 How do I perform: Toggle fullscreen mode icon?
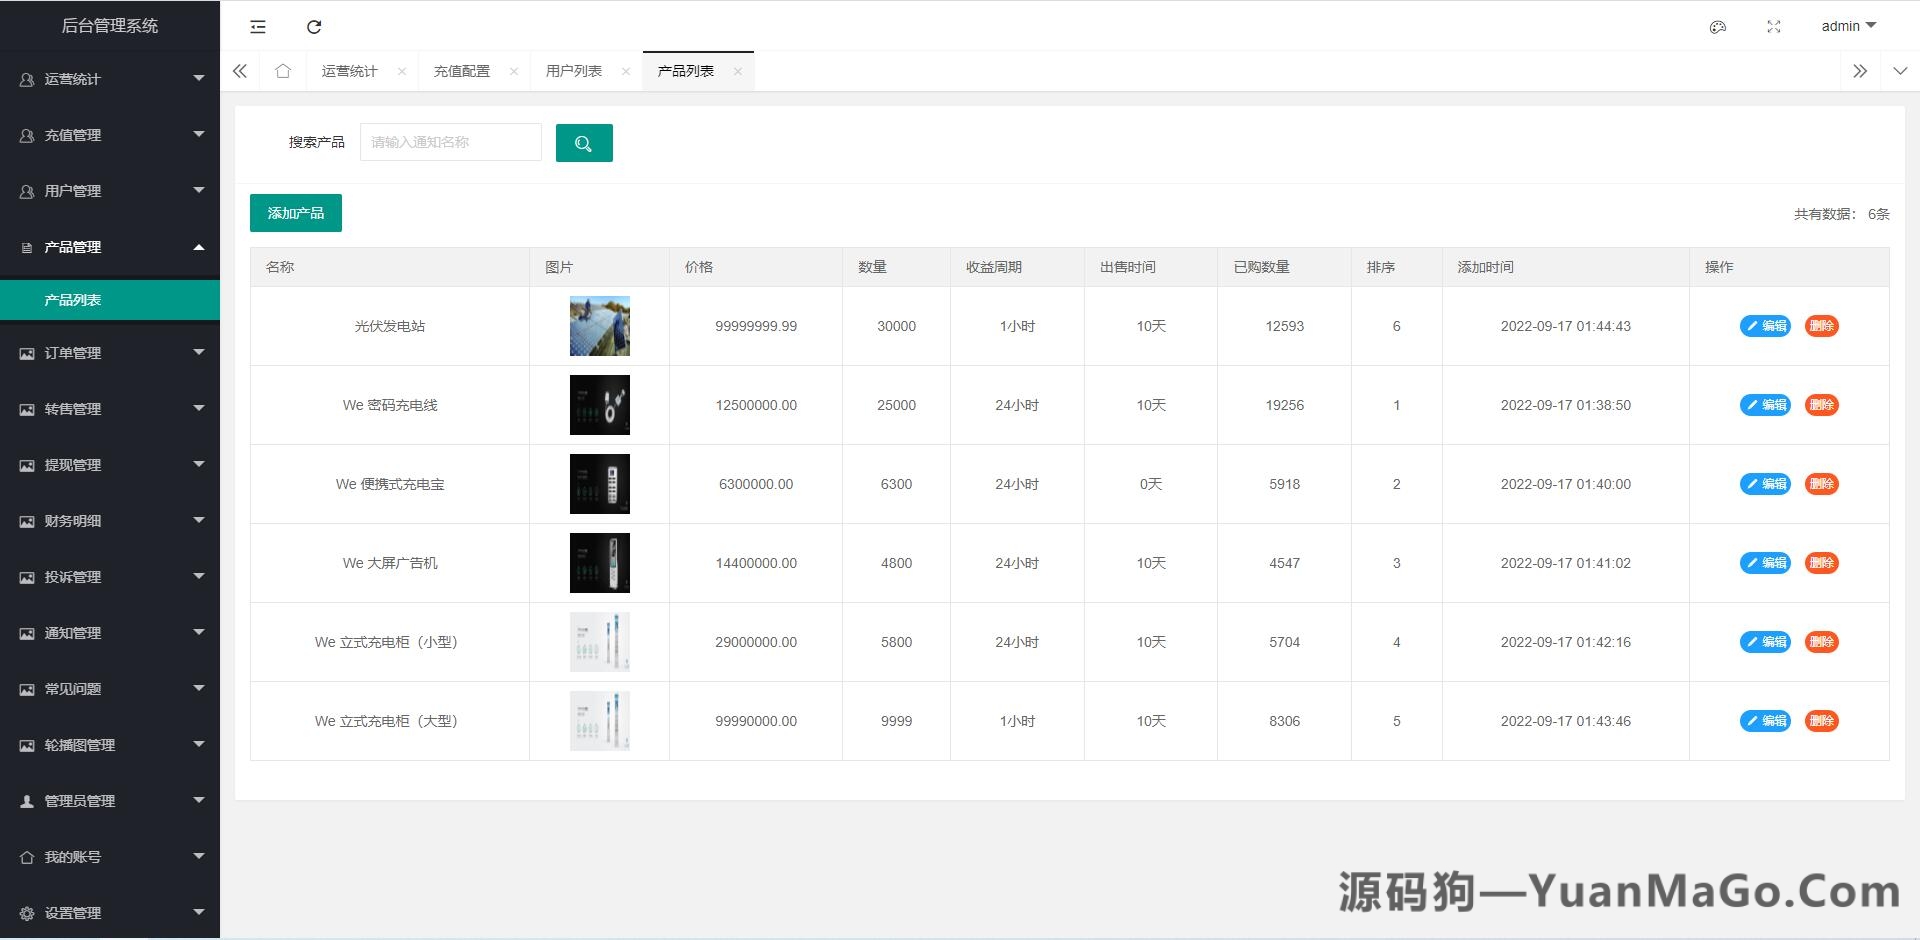point(1774,27)
